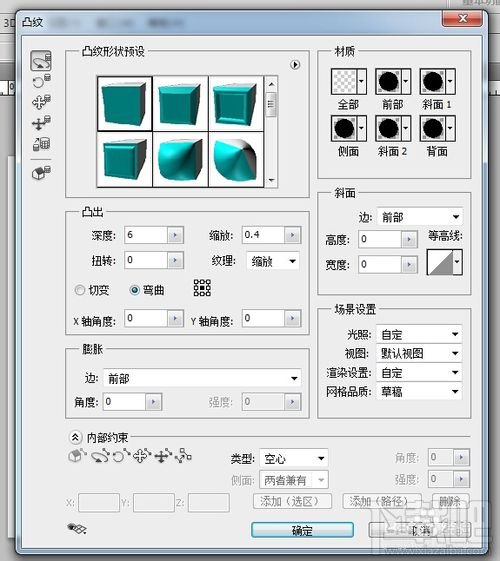Click the X 轴角度 value field

[146, 318]
